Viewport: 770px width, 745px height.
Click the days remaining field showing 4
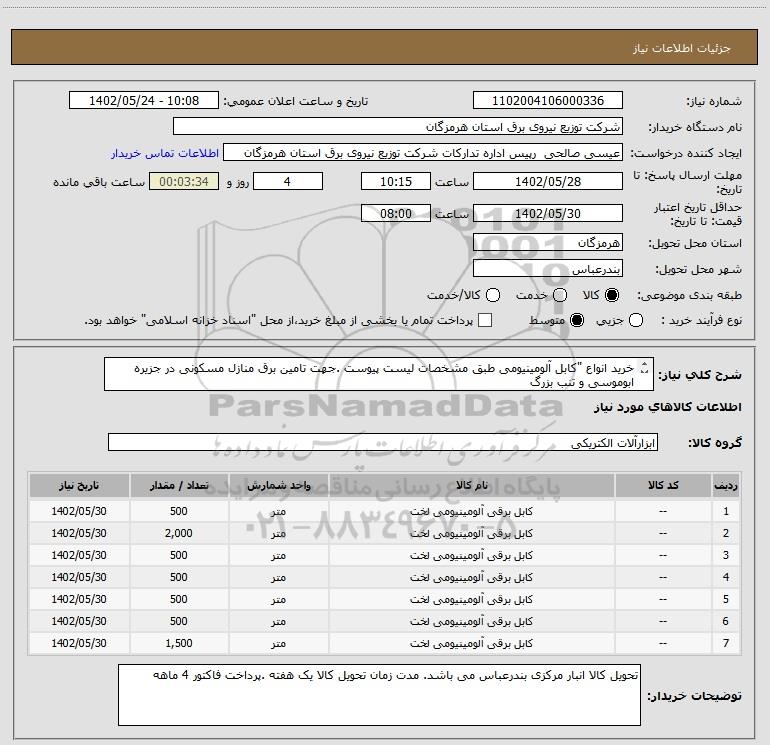click(288, 181)
